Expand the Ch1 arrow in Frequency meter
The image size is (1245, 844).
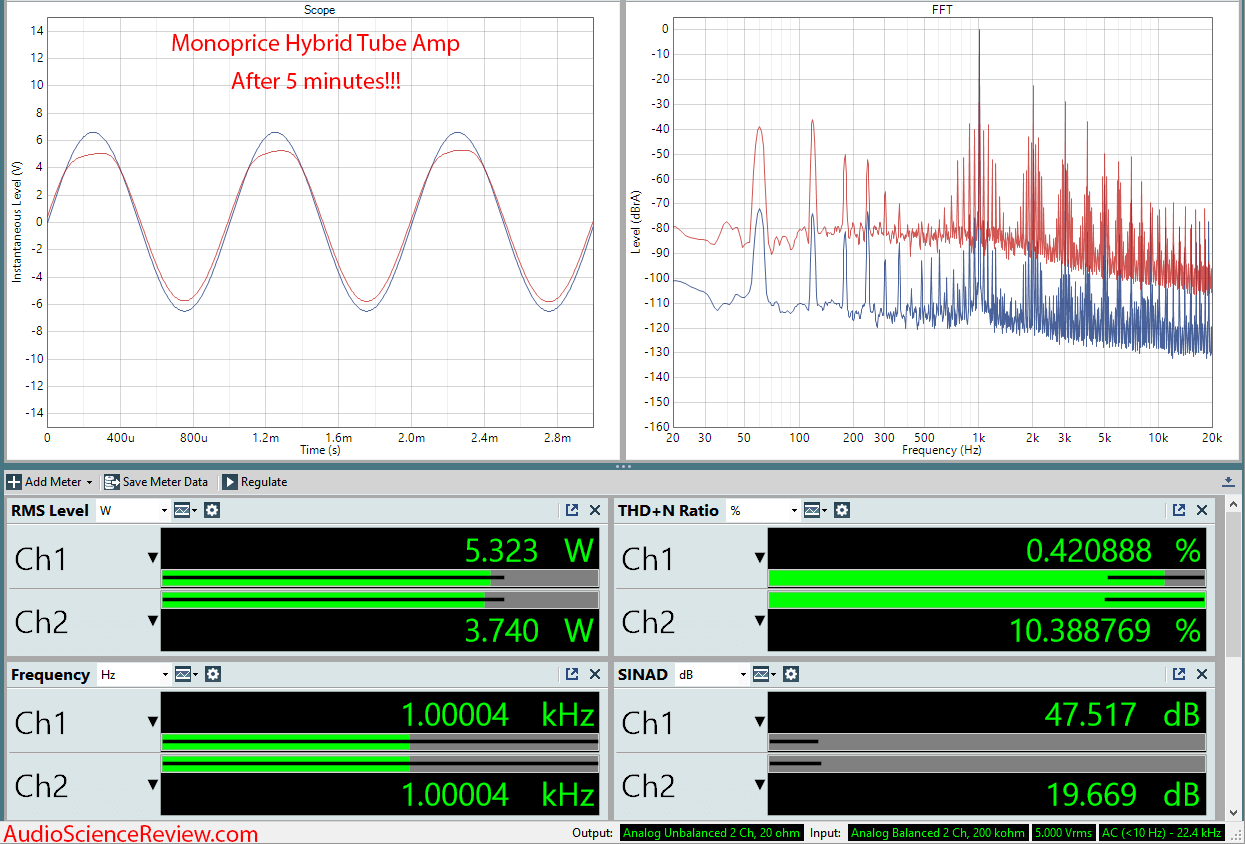click(152, 722)
